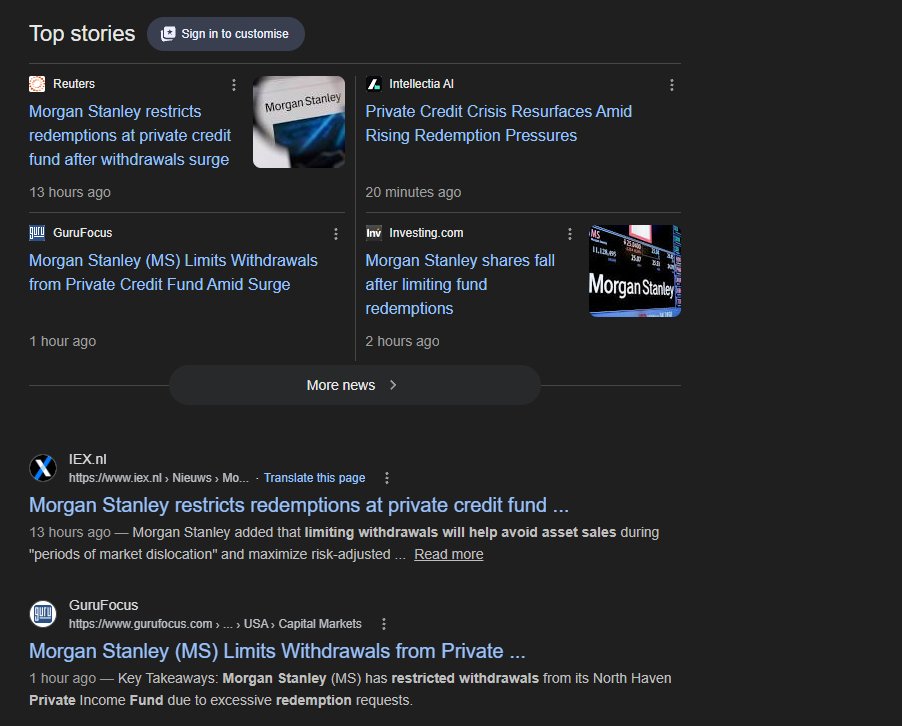Click the Reuters source name

tap(74, 84)
